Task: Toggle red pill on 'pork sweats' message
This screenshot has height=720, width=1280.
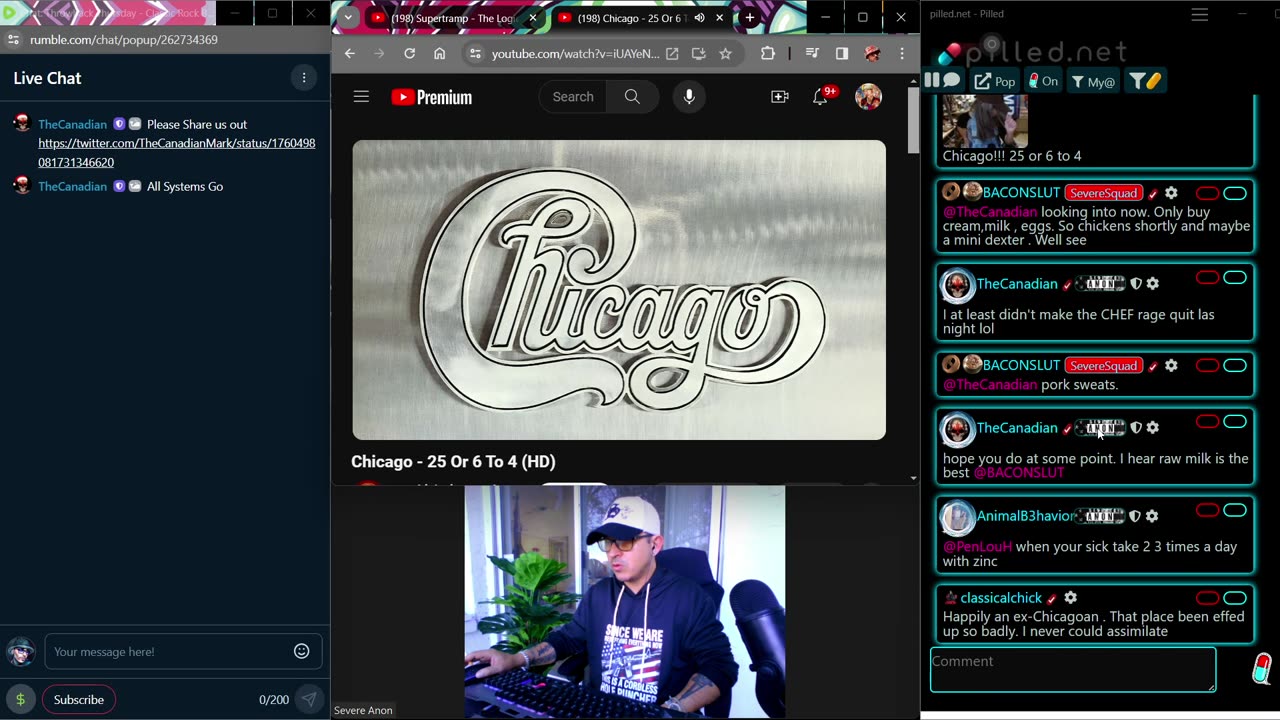Action: 1208,365
